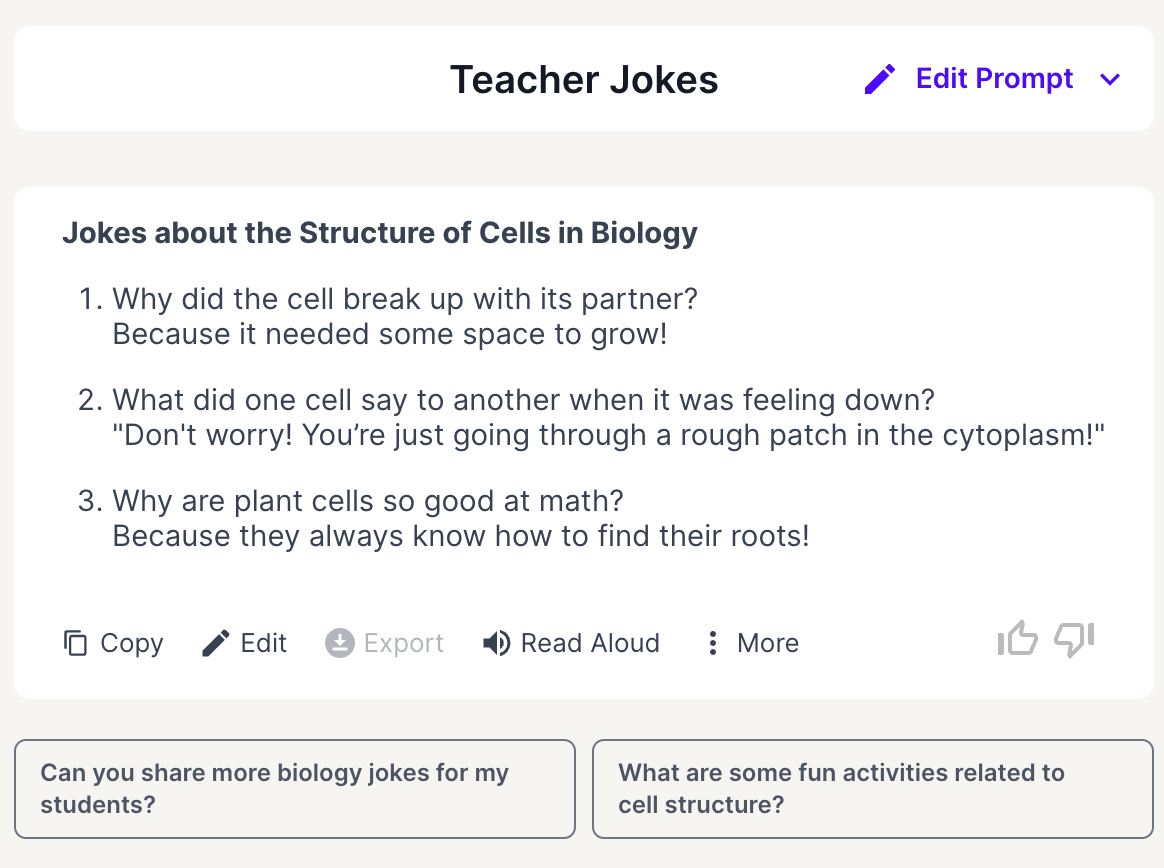
Task: Open the Edit Prompt text link
Action: [994, 79]
